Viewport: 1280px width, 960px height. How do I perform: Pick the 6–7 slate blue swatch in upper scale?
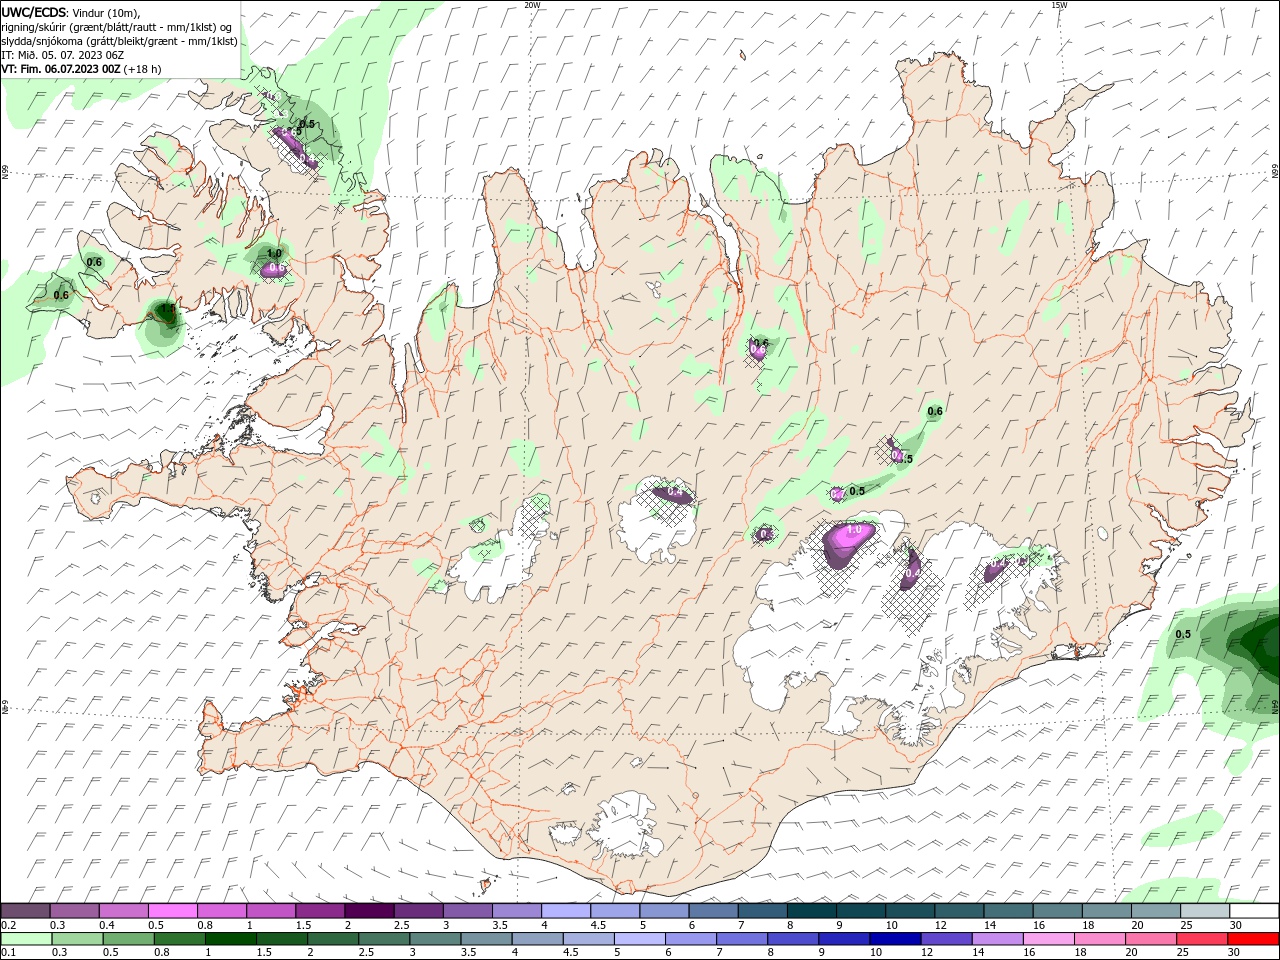714,911
